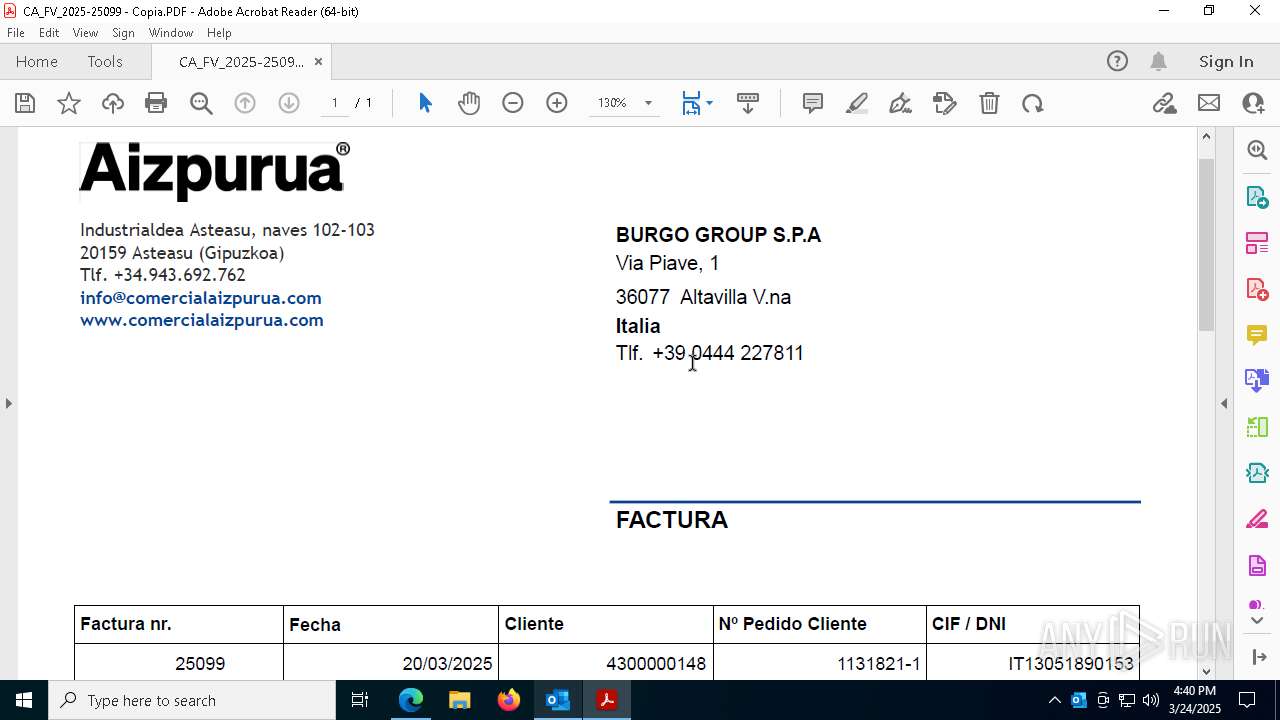Image resolution: width=1280 pixels, height=720 pixels.
Task: Zoom out with the minus circle button
Action: click(x=513, y=103)
